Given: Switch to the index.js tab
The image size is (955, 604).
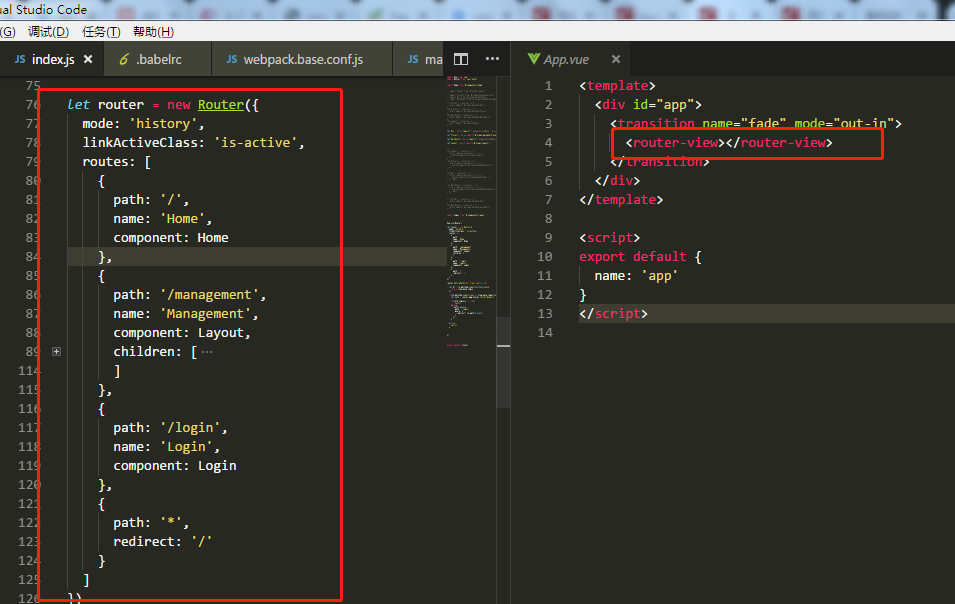Looking at the screenshot, I should (x=52, y=59).
